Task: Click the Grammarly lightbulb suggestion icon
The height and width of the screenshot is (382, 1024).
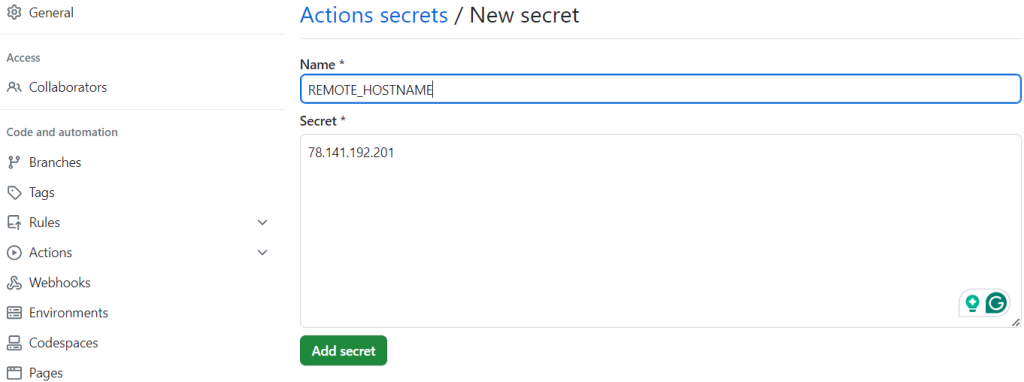Action: click(972, 303)
